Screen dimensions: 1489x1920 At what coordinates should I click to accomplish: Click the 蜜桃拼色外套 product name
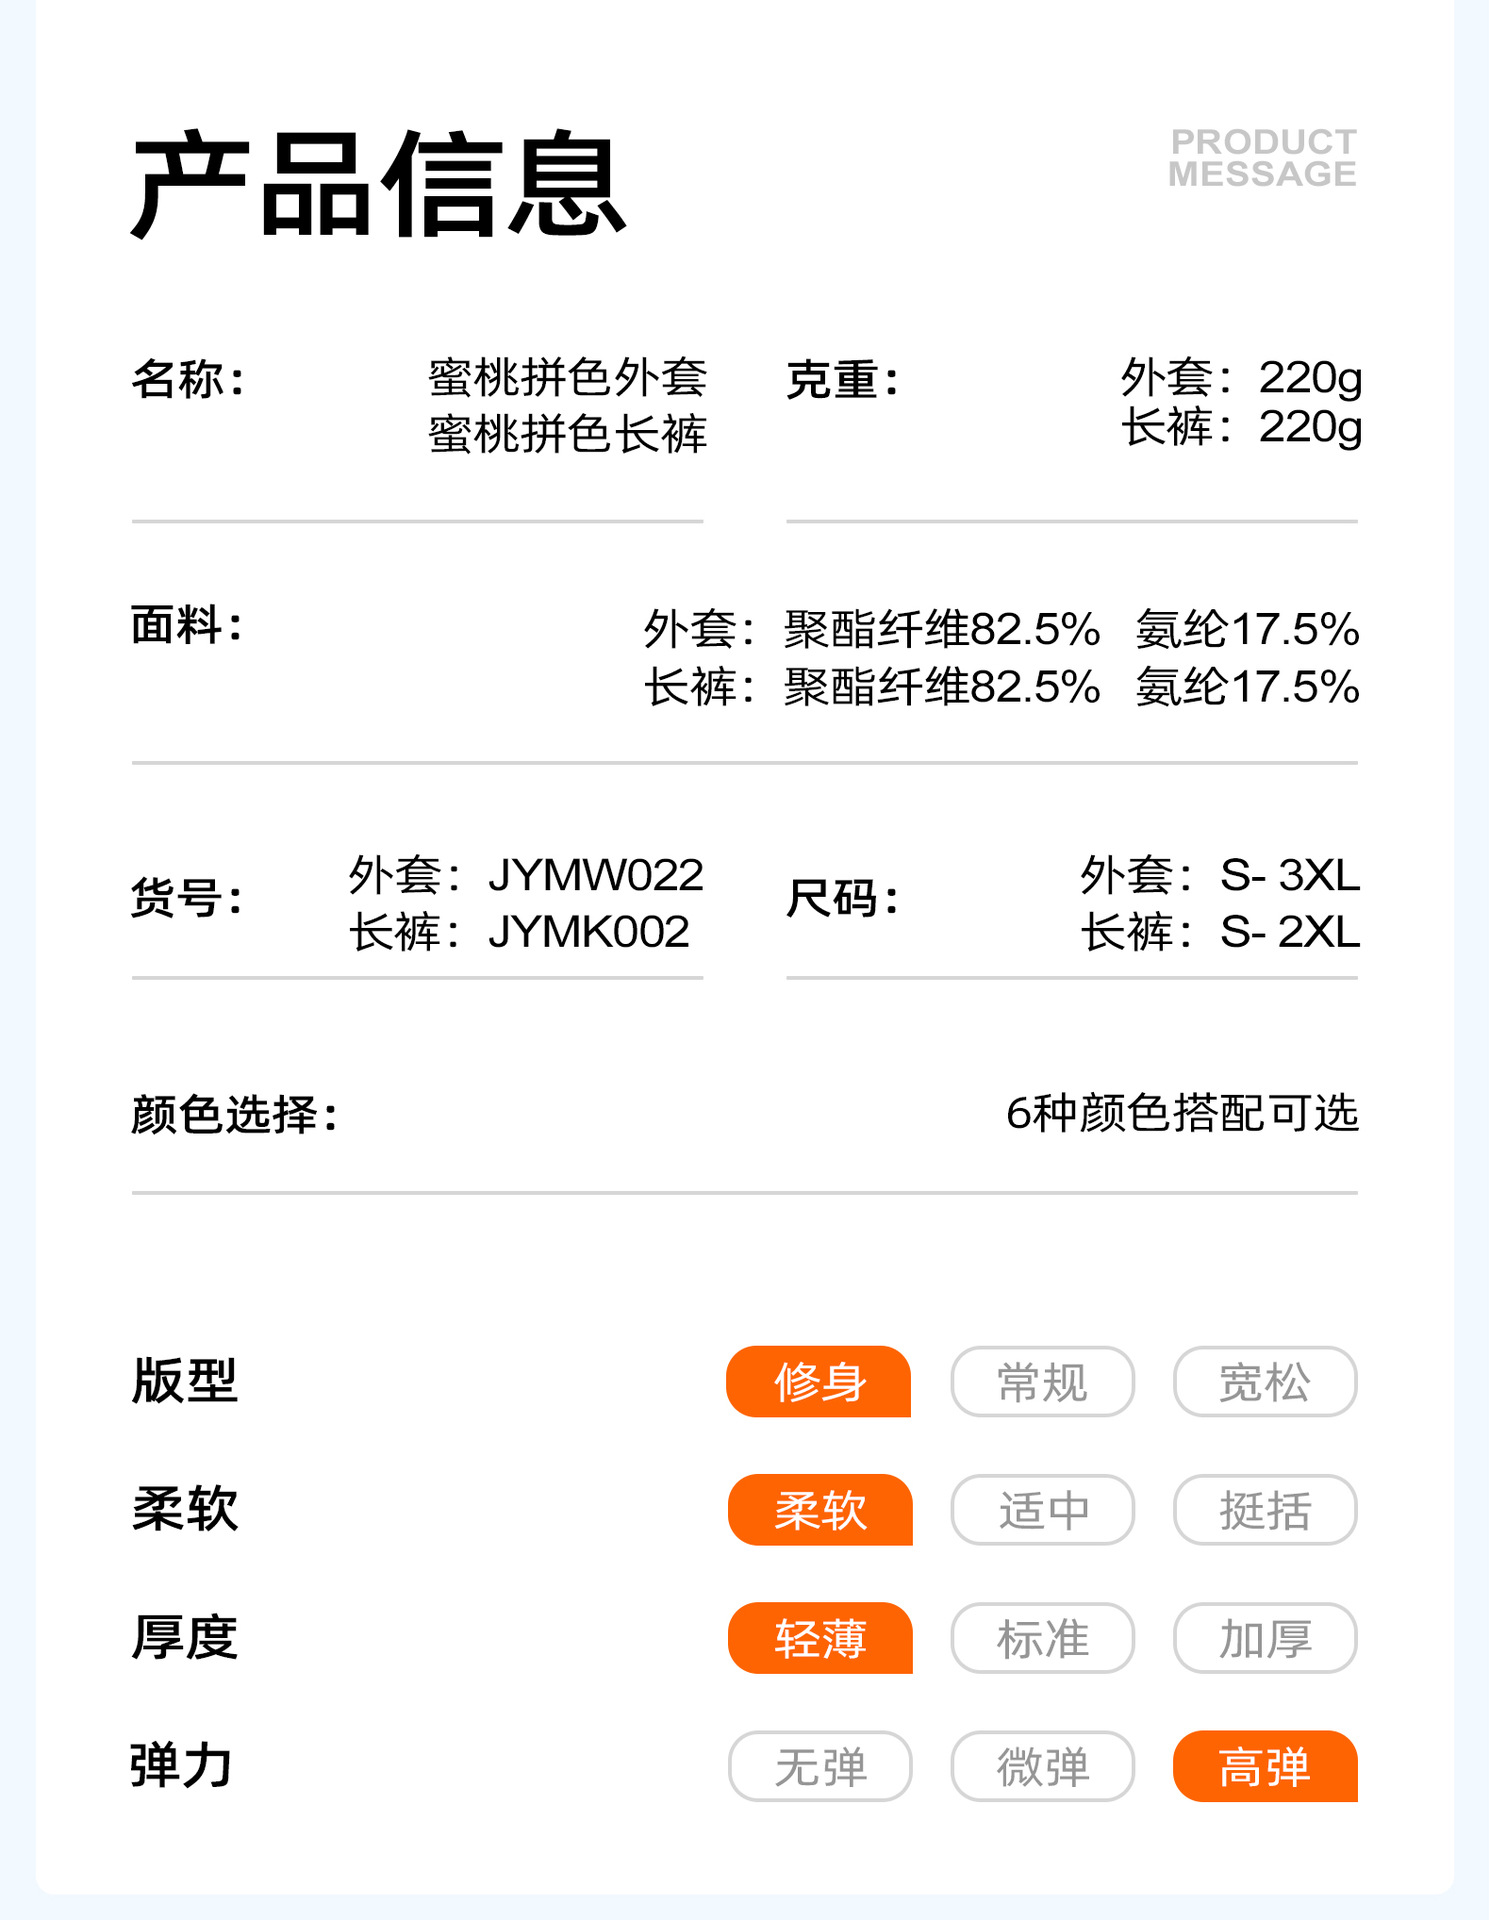click(x=567, y=378)
